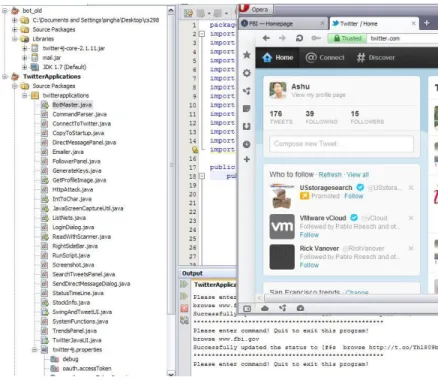Follow Rick Vanover

pos(309,265)
